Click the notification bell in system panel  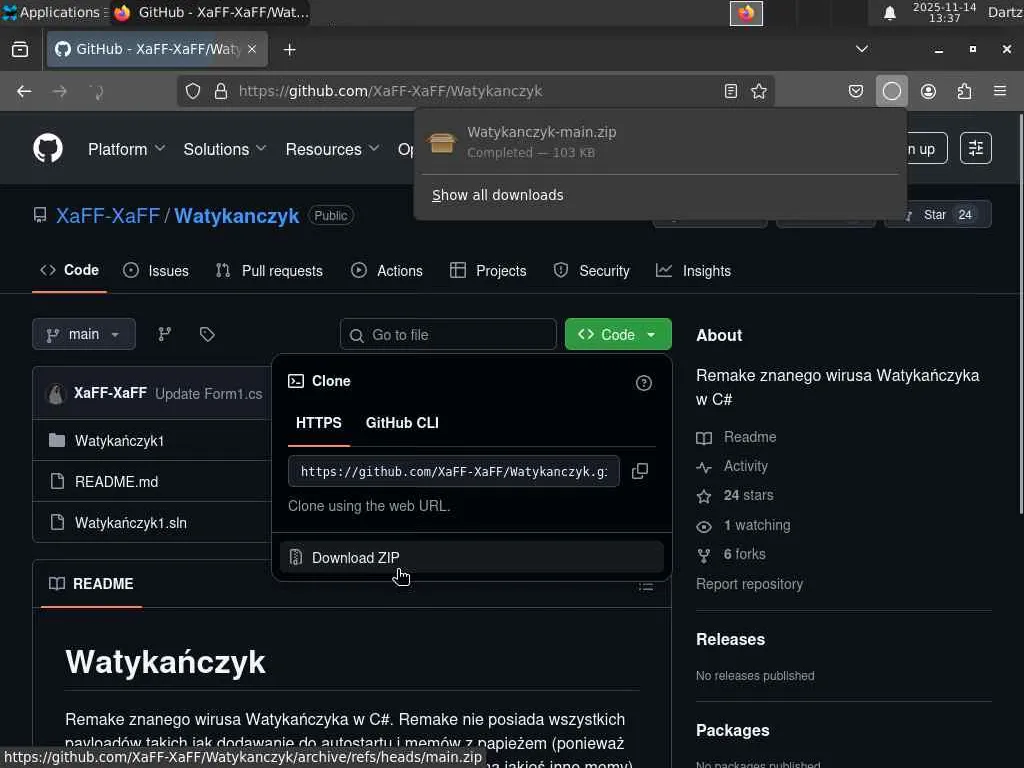(889, 13)
